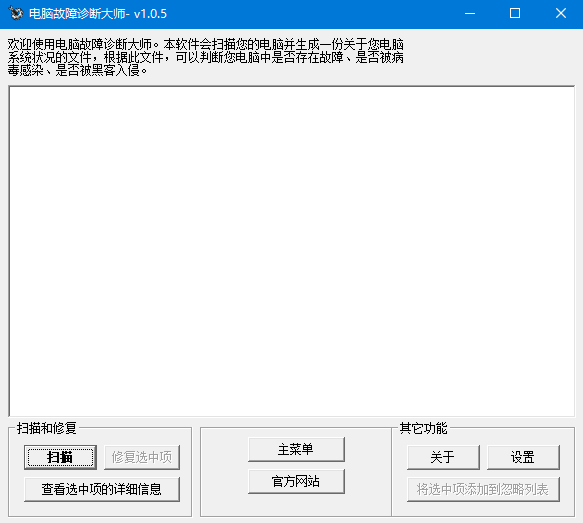
Task: Click the disabled 修复选中项 button
Action: pos(142,457)
